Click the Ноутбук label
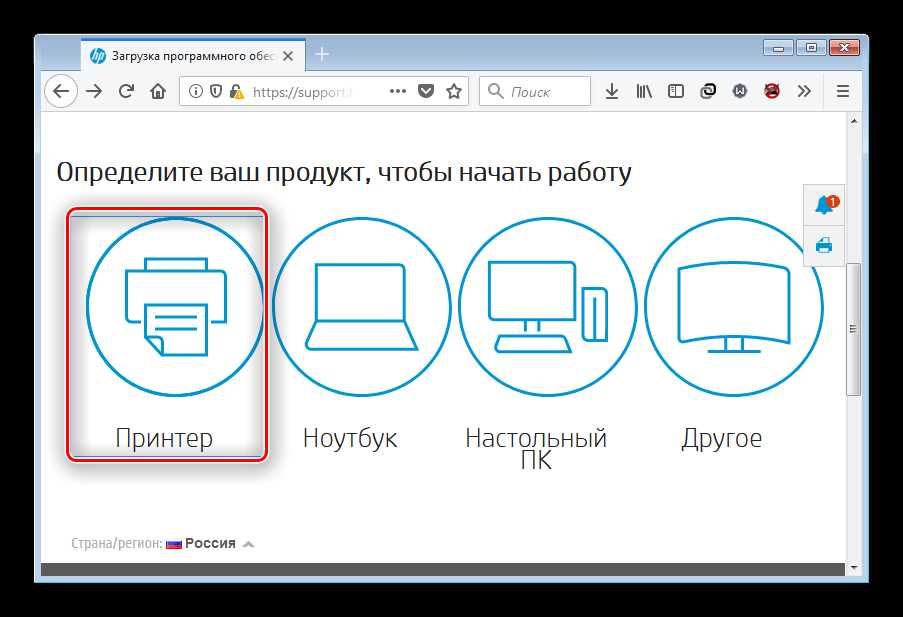This screenshot has width=903, height=617. pyautogui.click(x=350, y=438)
